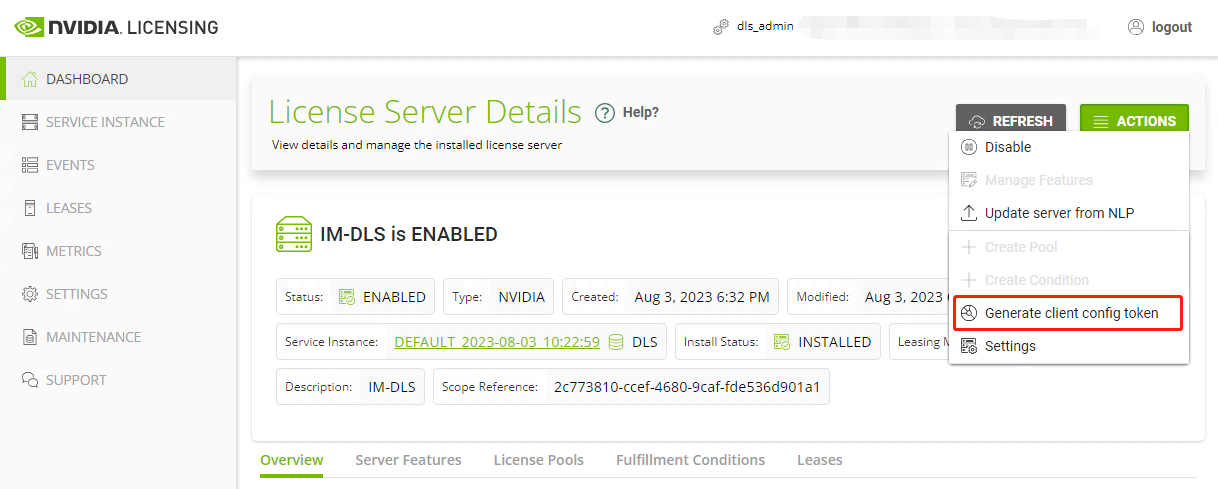
Task: Click the Generate client config token icon
Action: pos(968,313)
